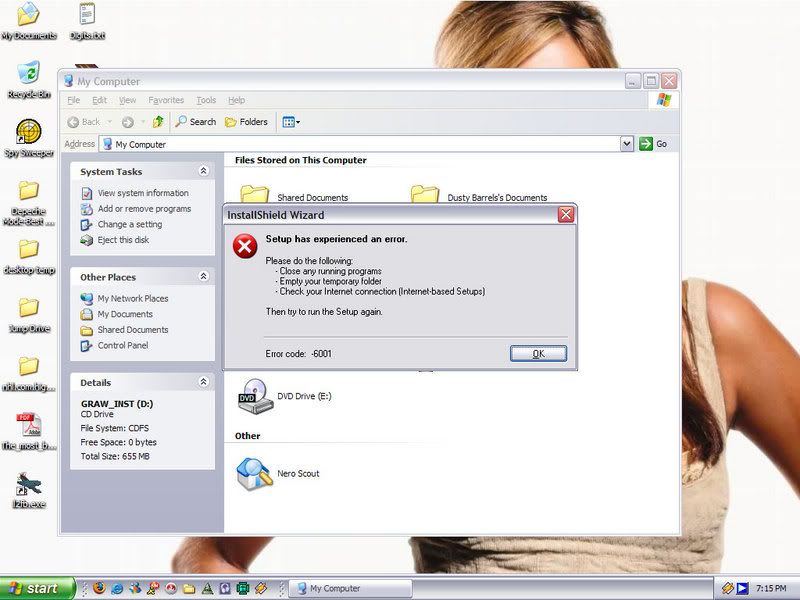Select the Nero Scout icon
The height and width of the screenshot is (600, 800).
278,473
